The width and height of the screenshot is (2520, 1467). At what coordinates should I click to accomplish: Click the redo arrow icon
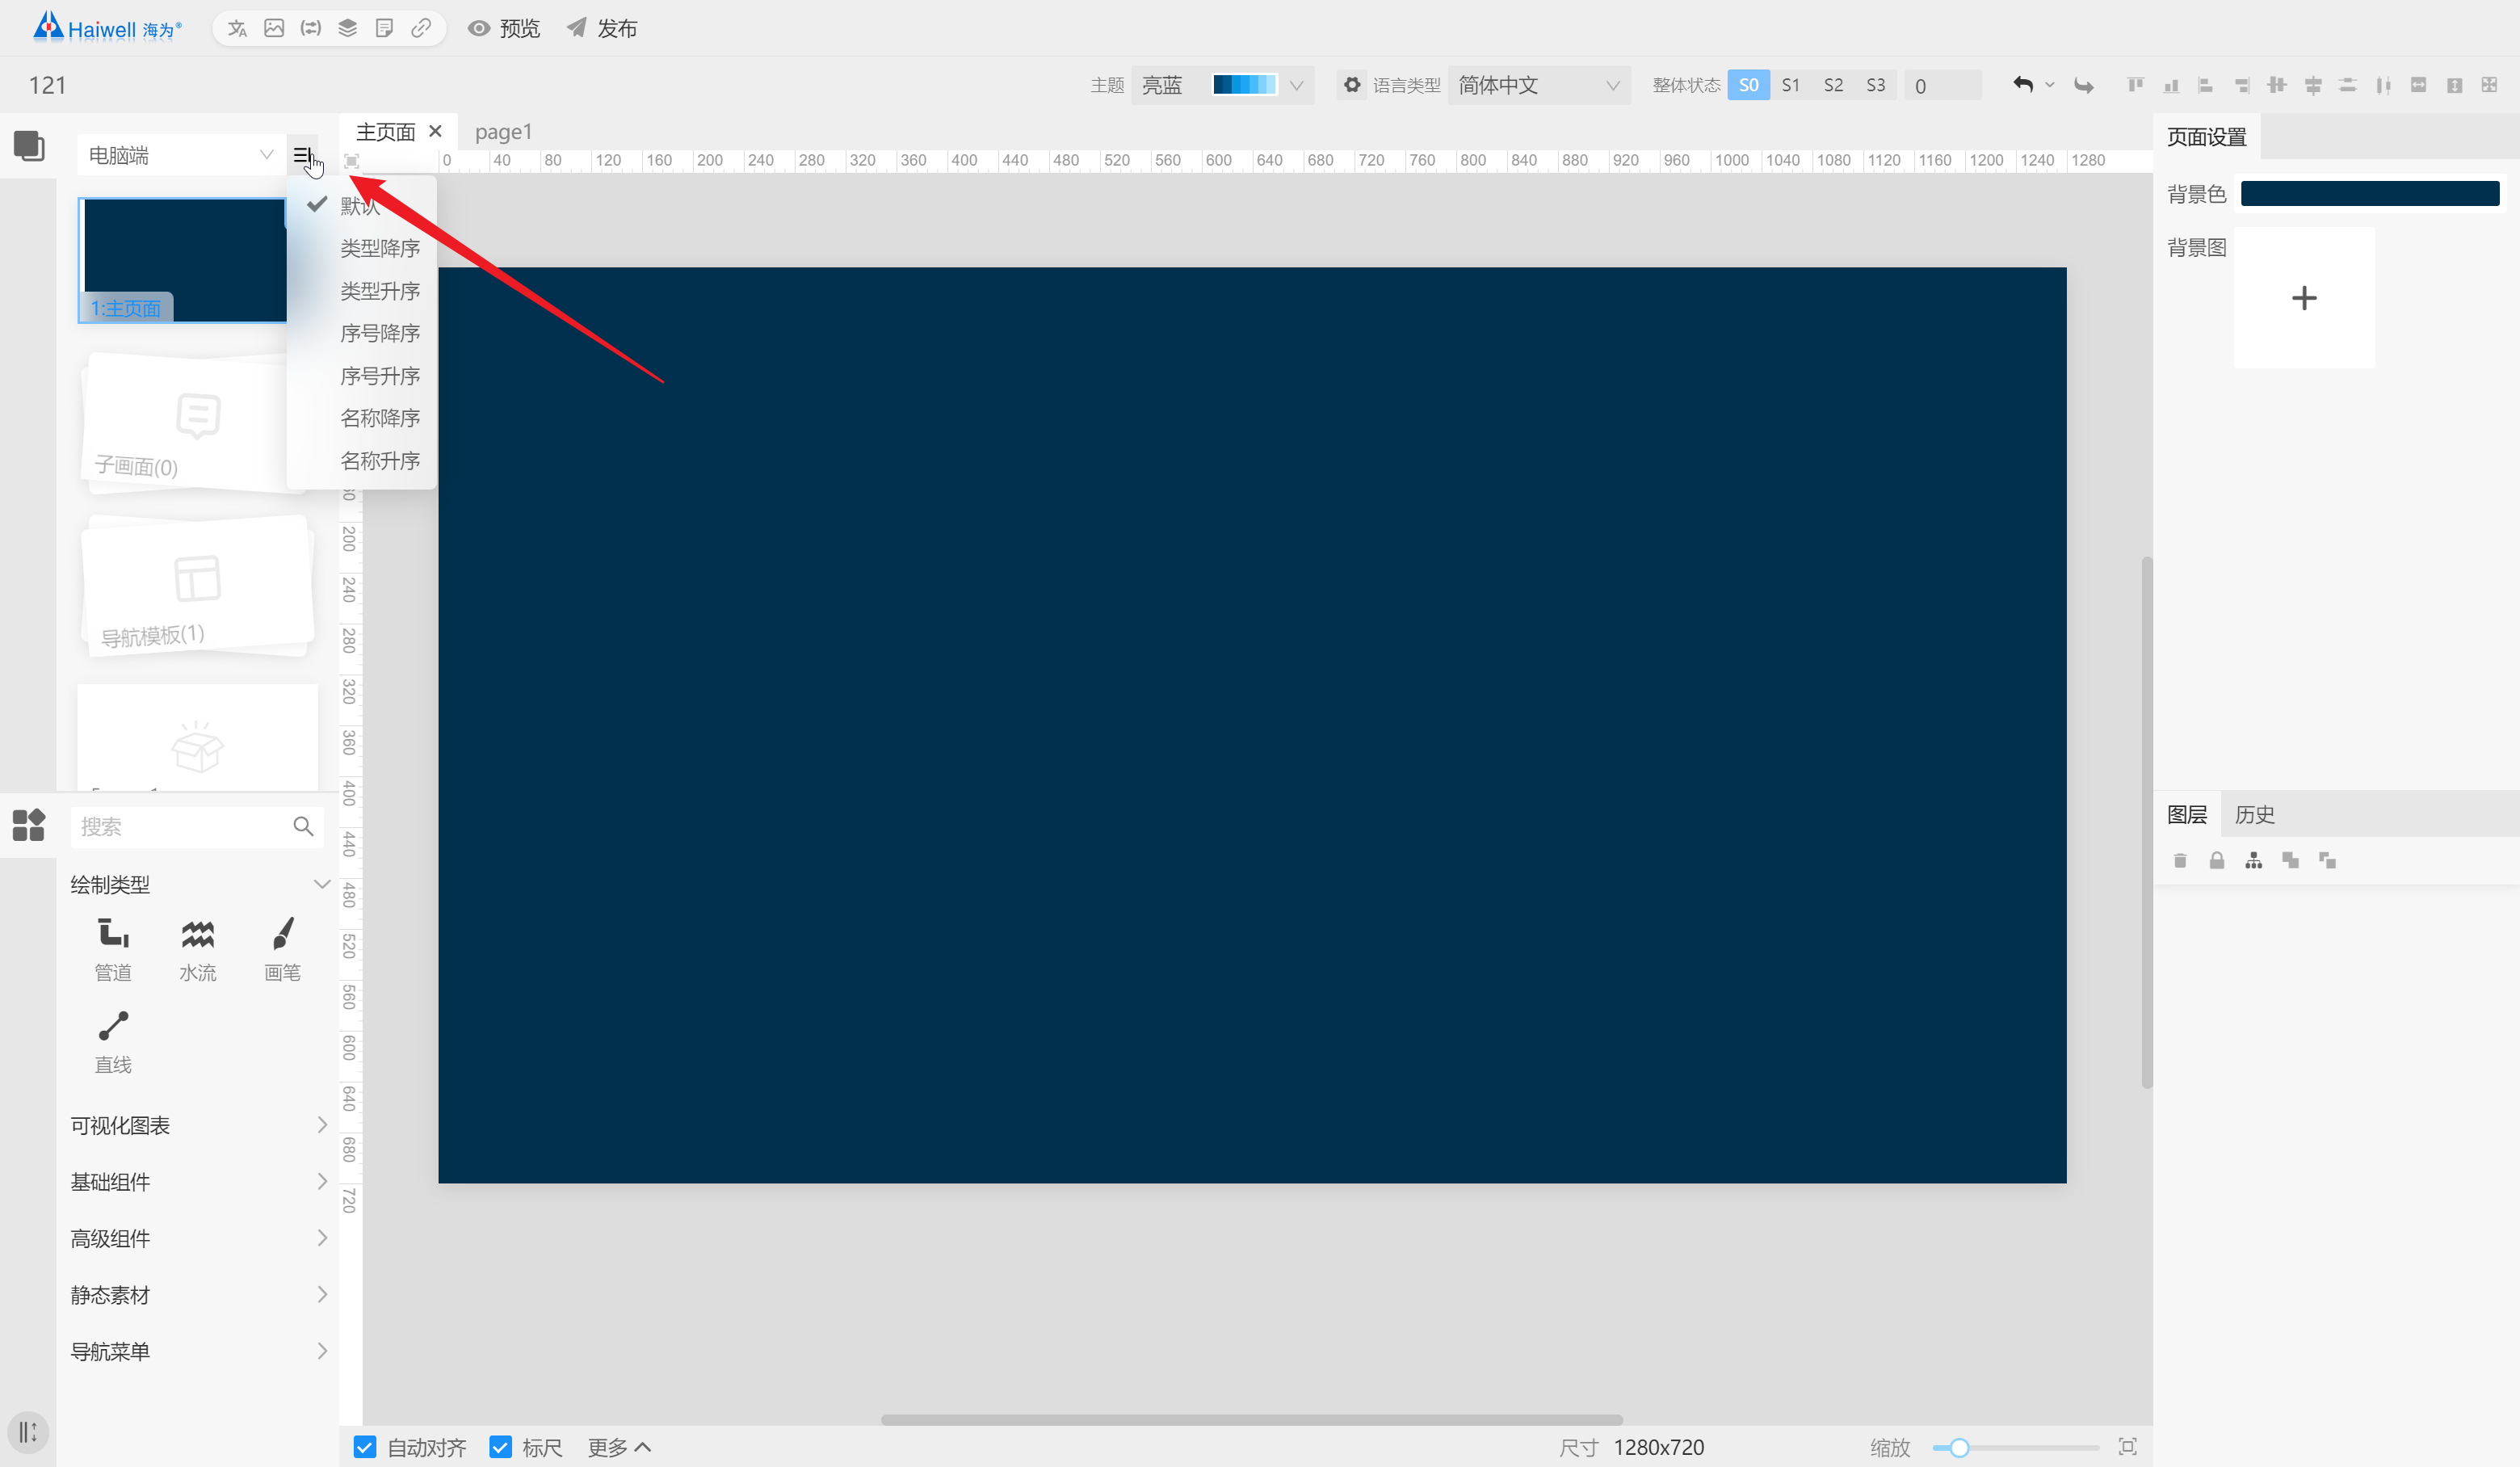(x=2084, y=85)
